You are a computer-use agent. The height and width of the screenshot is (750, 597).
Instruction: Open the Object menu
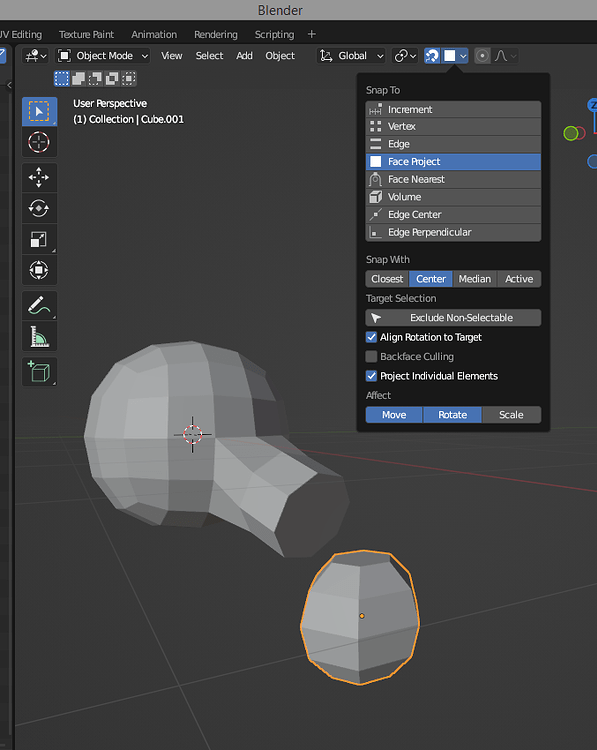pyautogui.click(x=280, y=56)
